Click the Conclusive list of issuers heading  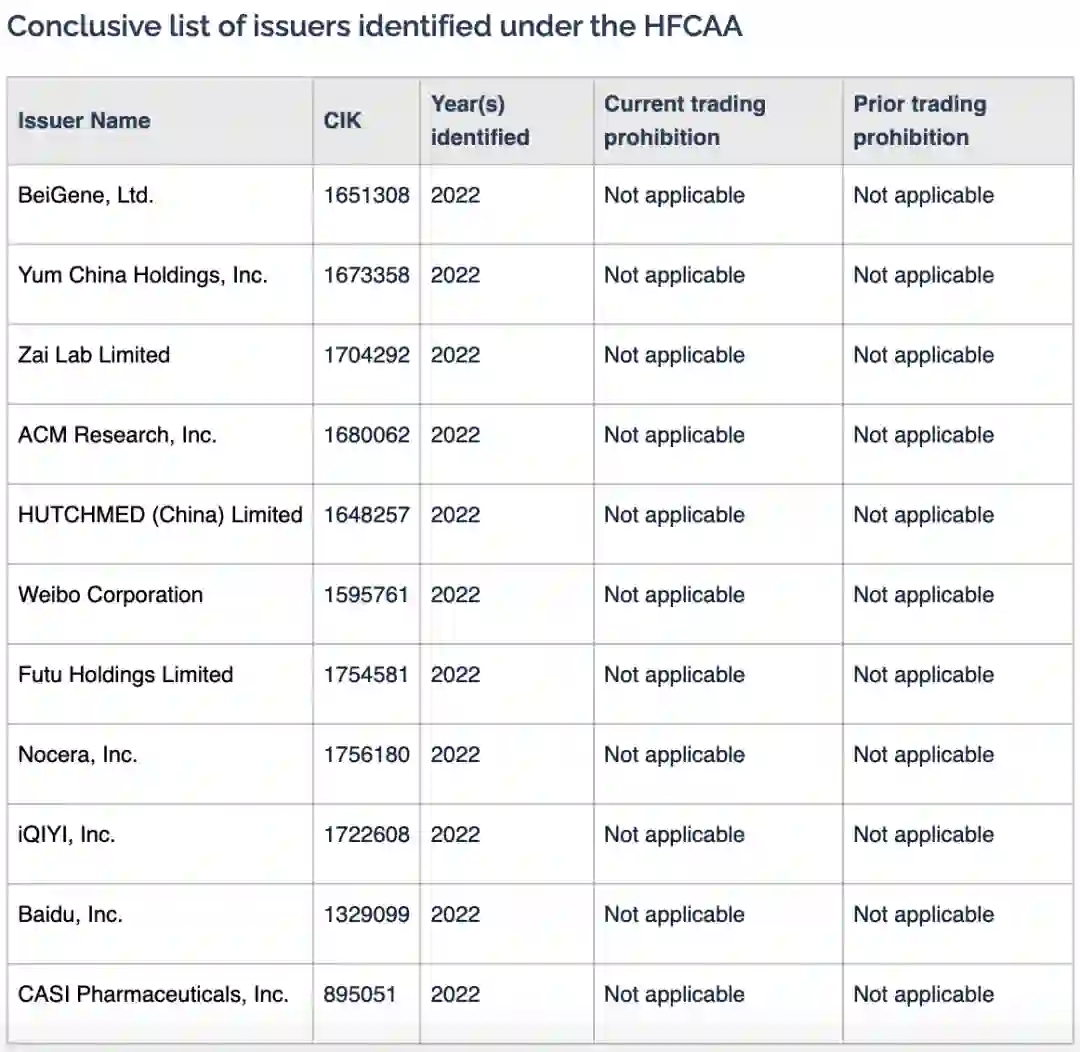pos(374,26)
